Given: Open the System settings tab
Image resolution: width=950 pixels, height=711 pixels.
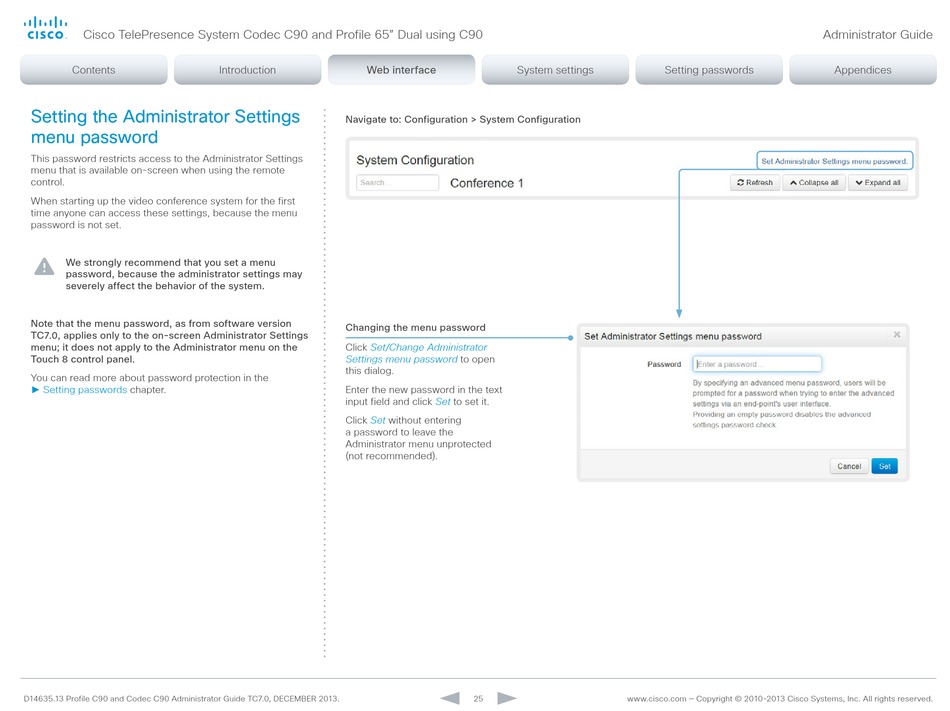Looking at the screenshot, I should [555, 70].
